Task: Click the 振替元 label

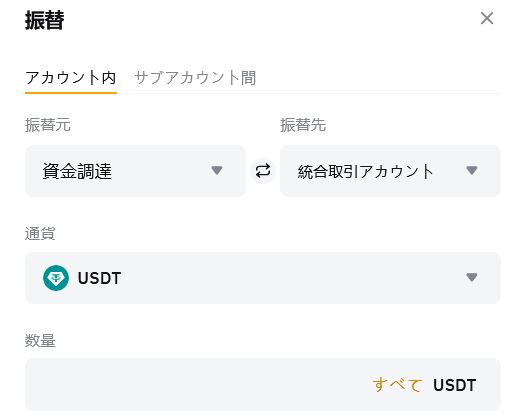Action: pos(48,125)
